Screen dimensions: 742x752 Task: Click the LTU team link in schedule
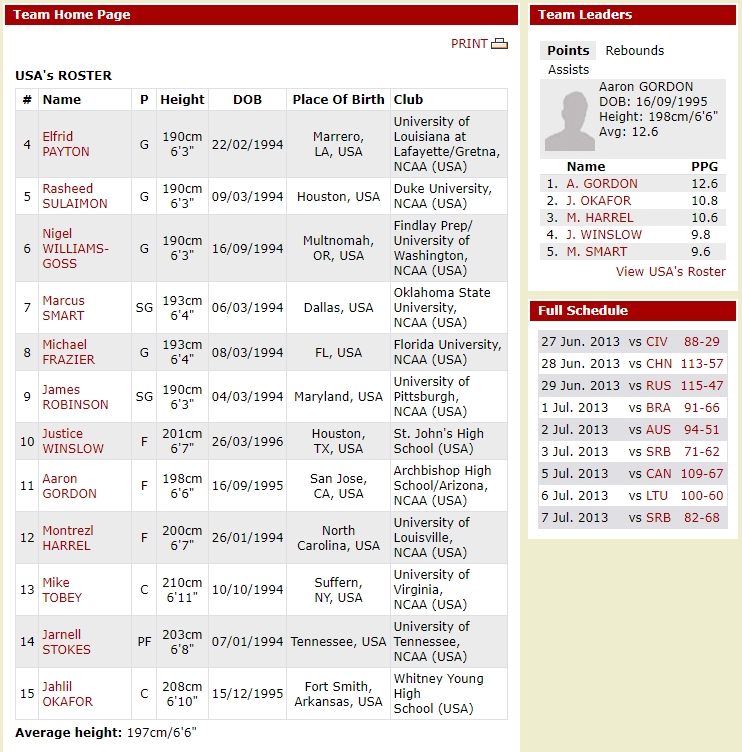point(657,496)
